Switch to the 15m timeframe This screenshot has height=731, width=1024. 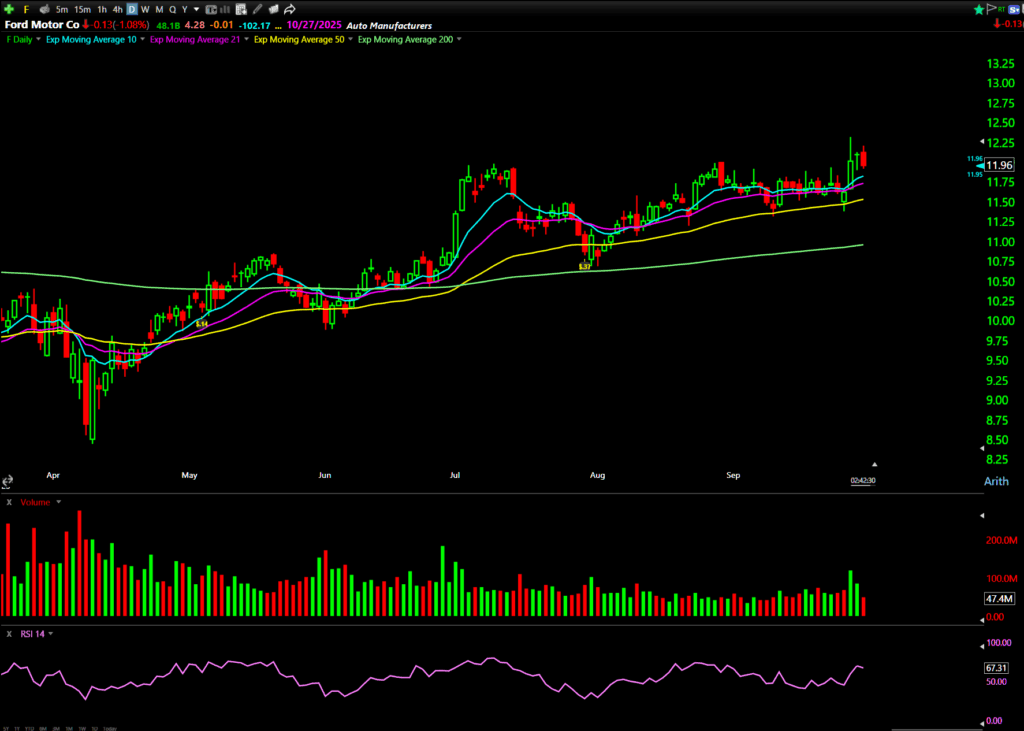[82, 9]
